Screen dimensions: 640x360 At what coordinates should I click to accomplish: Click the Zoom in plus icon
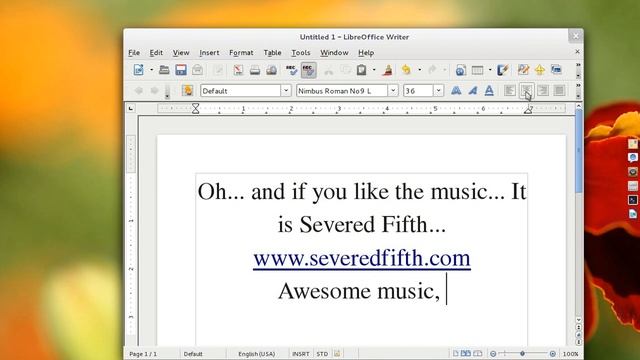coord(553,354)
